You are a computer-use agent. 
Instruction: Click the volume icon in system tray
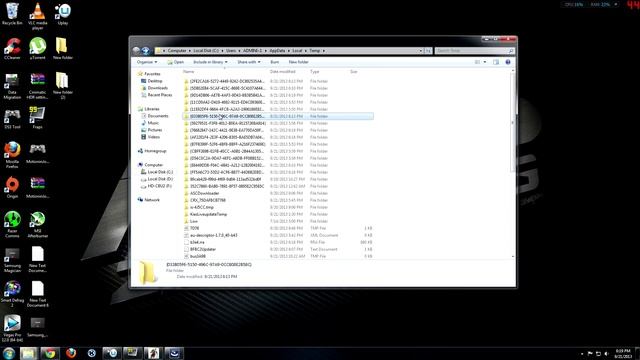pos(606,353)
